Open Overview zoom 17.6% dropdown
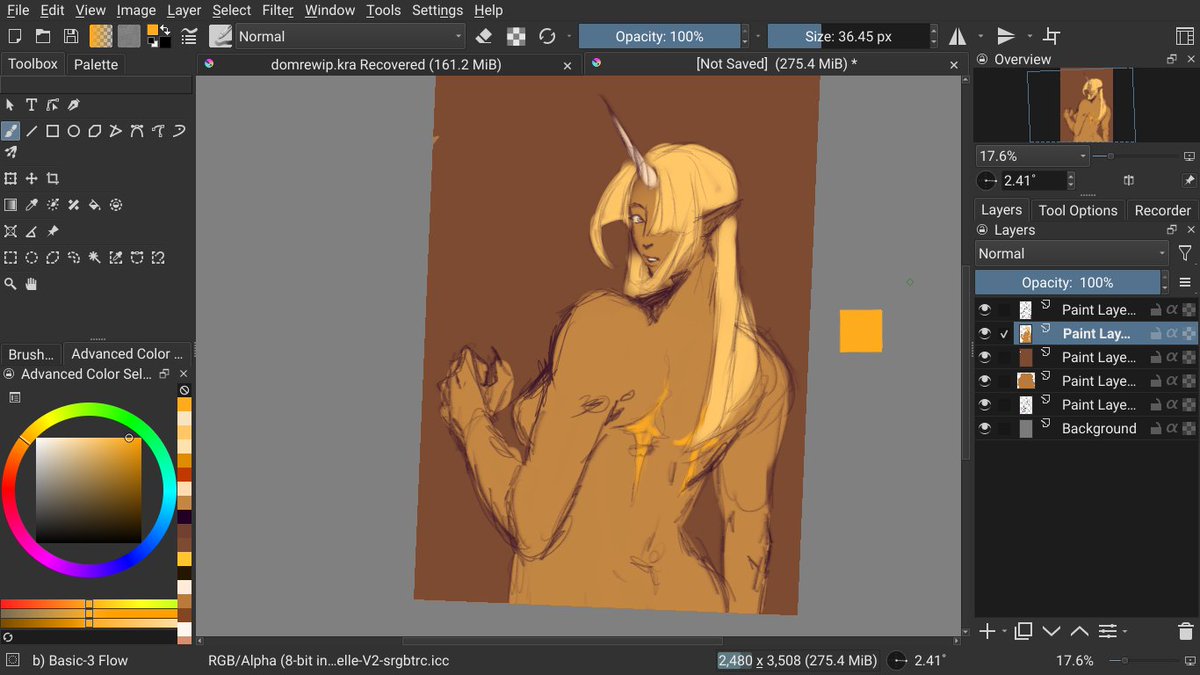The width and height of the screenshot is (1200, 675). (1033, 156)
